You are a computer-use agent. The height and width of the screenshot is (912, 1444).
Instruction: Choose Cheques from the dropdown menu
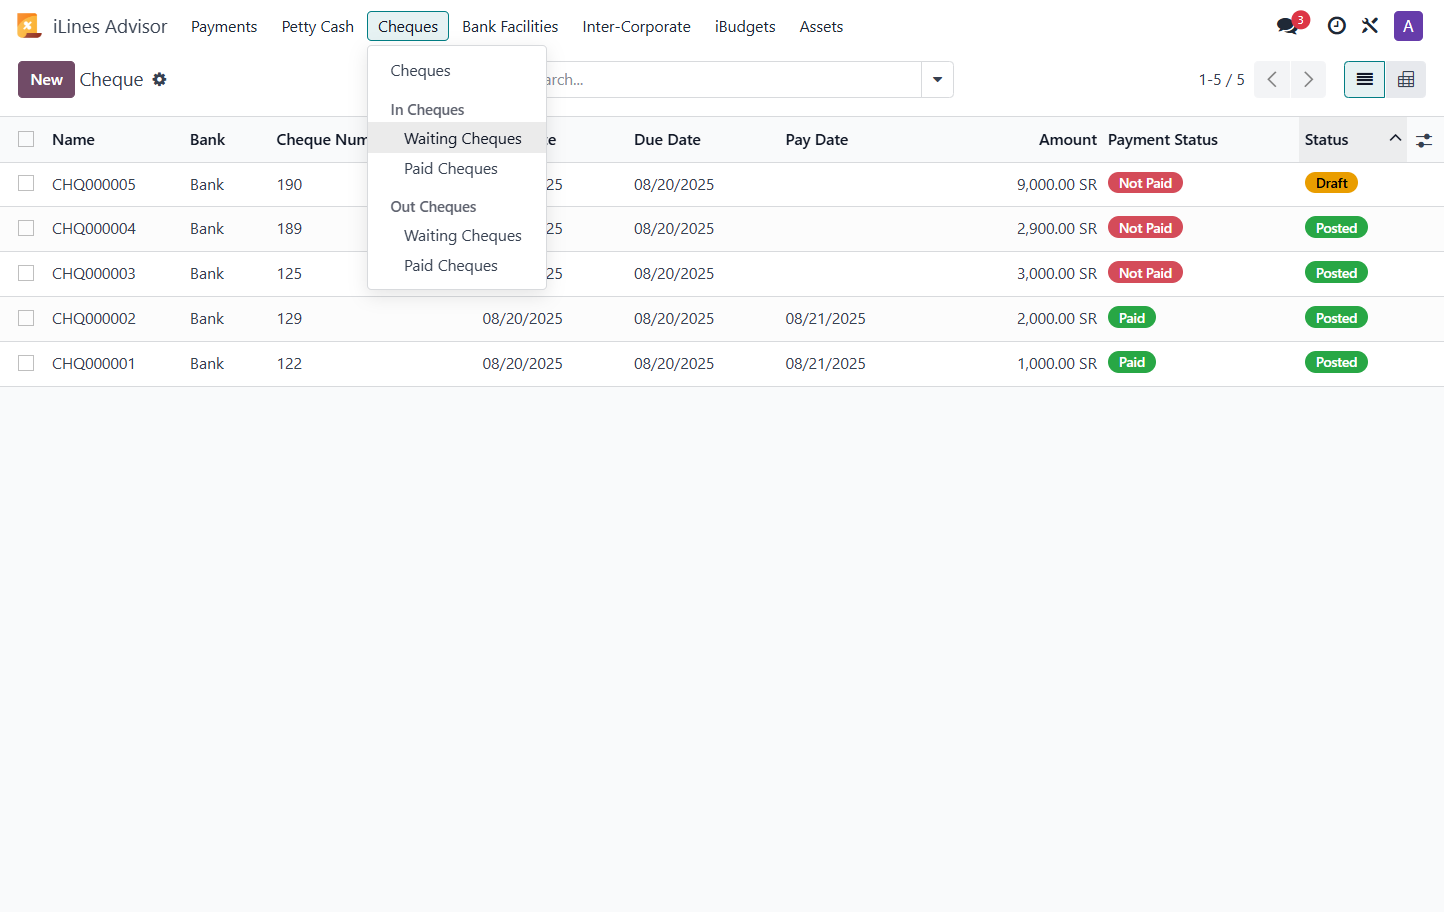tap(457, 71)
